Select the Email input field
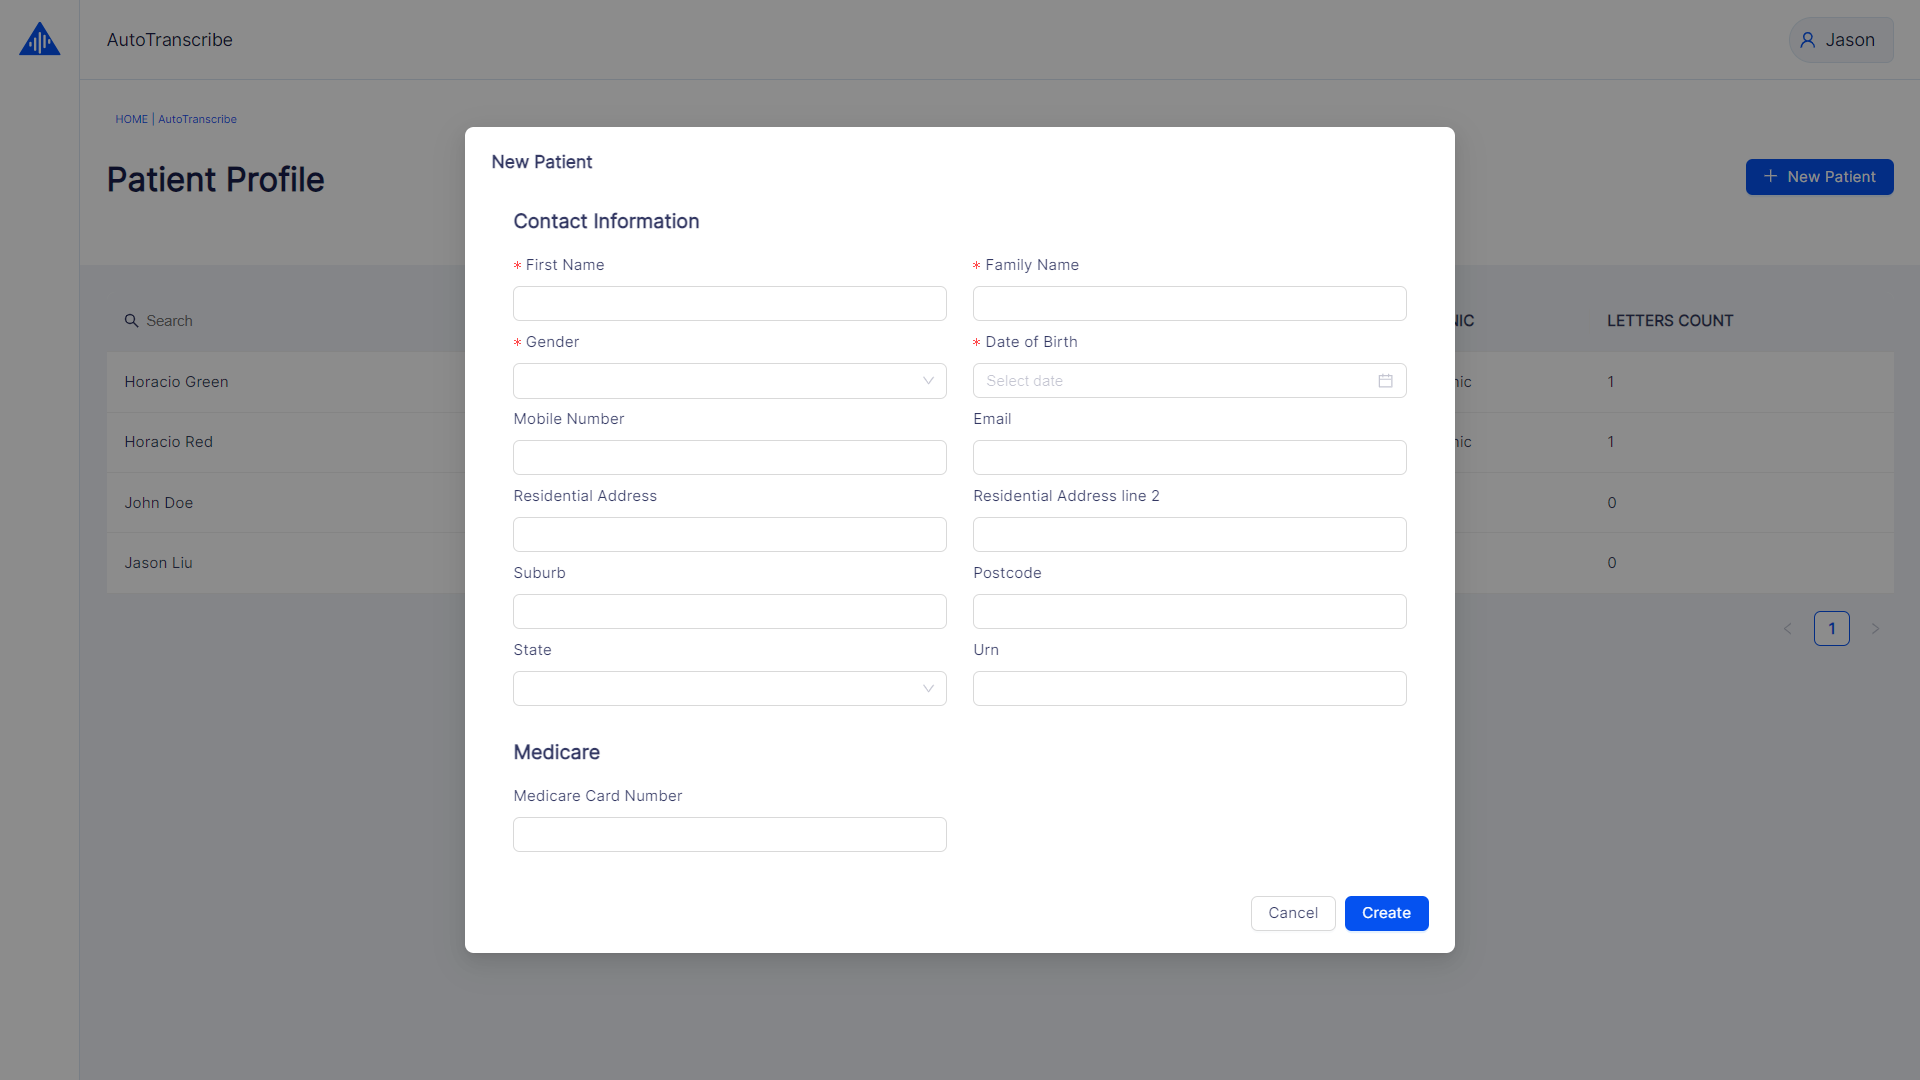Screen dimensions: 1920x1080 pyautogui.click(x=1189, y=458)
